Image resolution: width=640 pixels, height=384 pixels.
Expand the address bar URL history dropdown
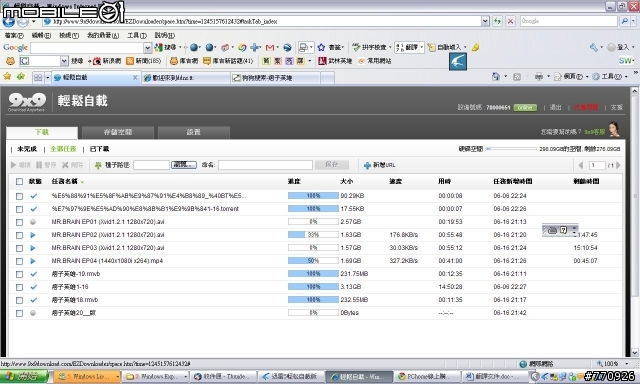coord(485,21)
